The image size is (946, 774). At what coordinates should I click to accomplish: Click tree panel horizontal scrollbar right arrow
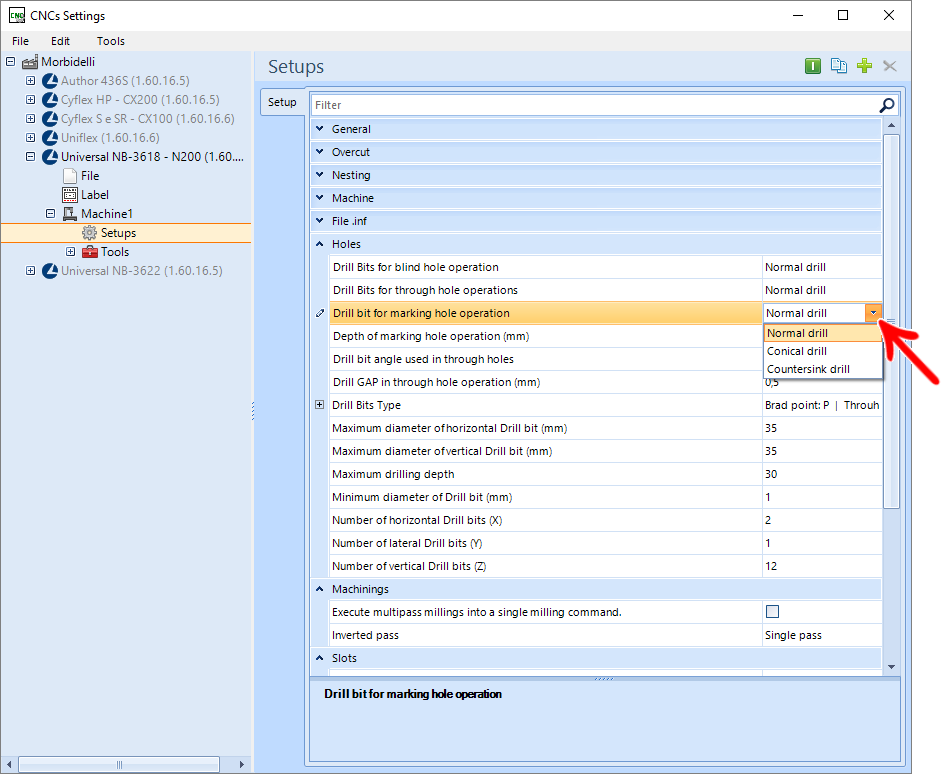coord(241,764)
